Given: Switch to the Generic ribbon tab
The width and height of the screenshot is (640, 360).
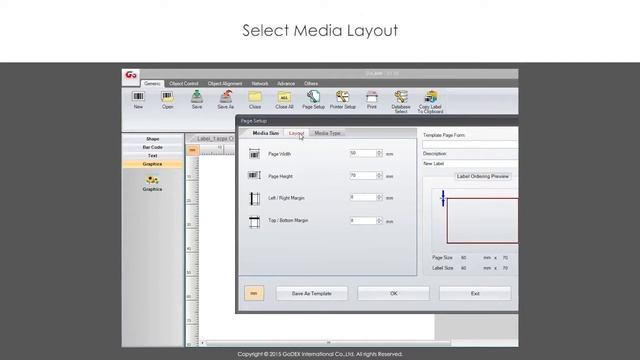Looking at the screenshot, I should tap(152, 83).
